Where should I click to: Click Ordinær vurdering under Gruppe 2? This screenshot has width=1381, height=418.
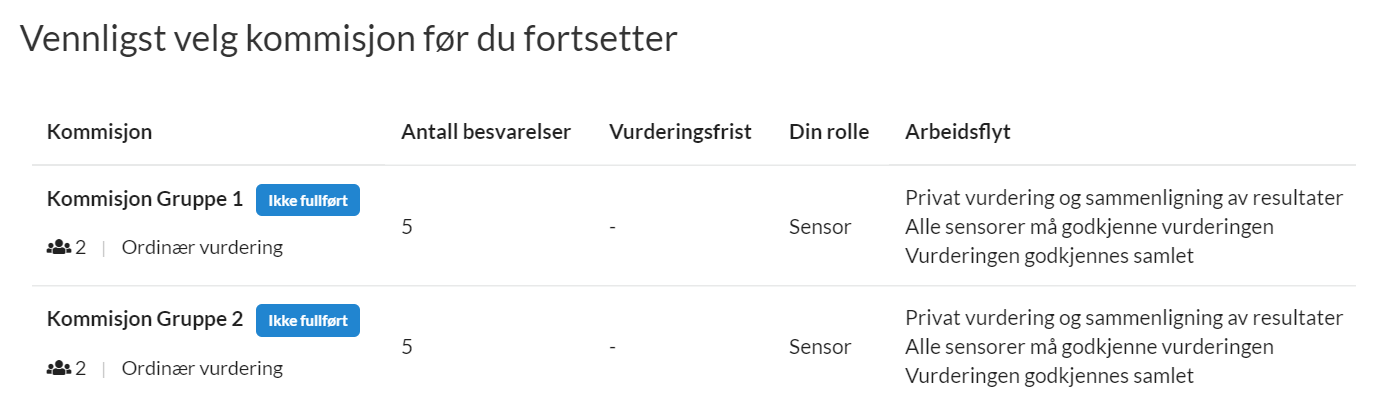(x=202, y=369)
